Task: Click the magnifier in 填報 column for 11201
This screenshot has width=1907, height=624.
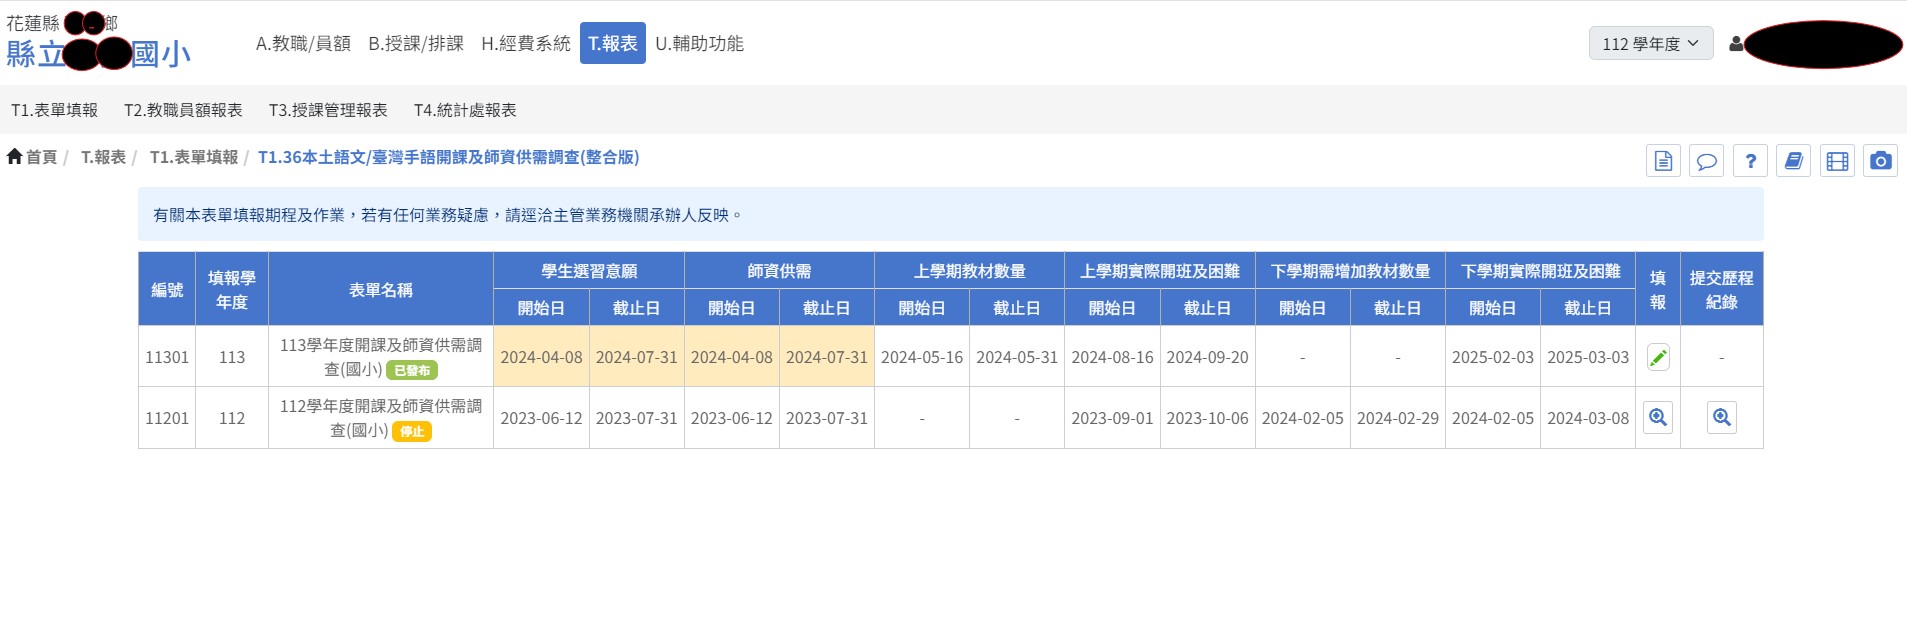Action: coord(1657,418)
